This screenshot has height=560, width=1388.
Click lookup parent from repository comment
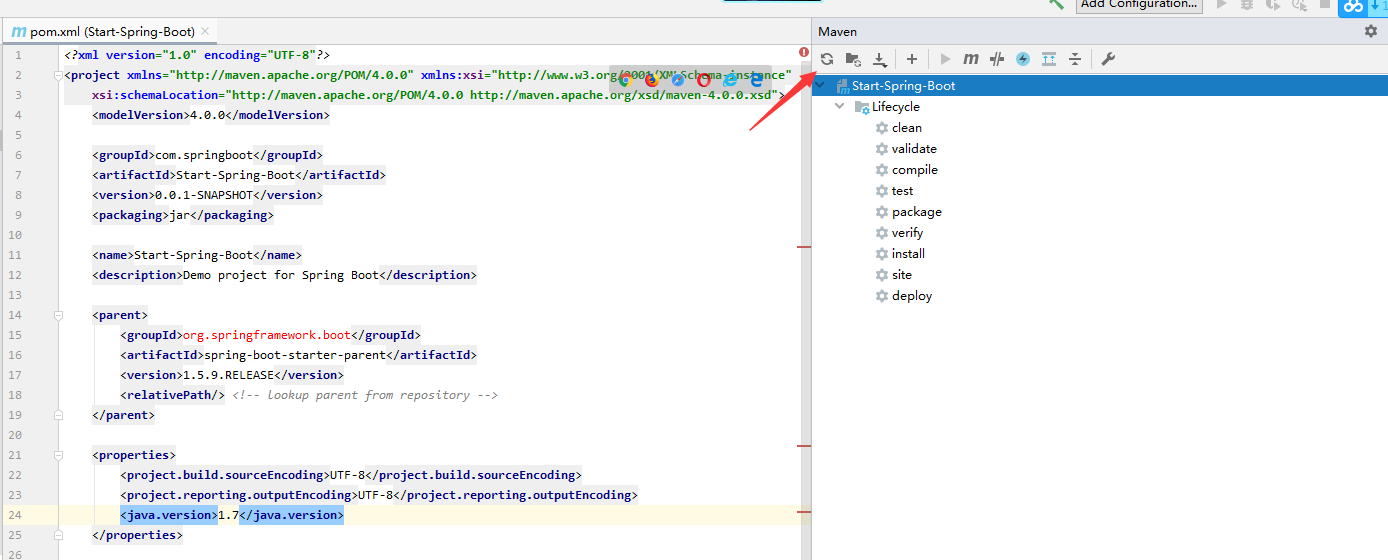tap(365, 395)
